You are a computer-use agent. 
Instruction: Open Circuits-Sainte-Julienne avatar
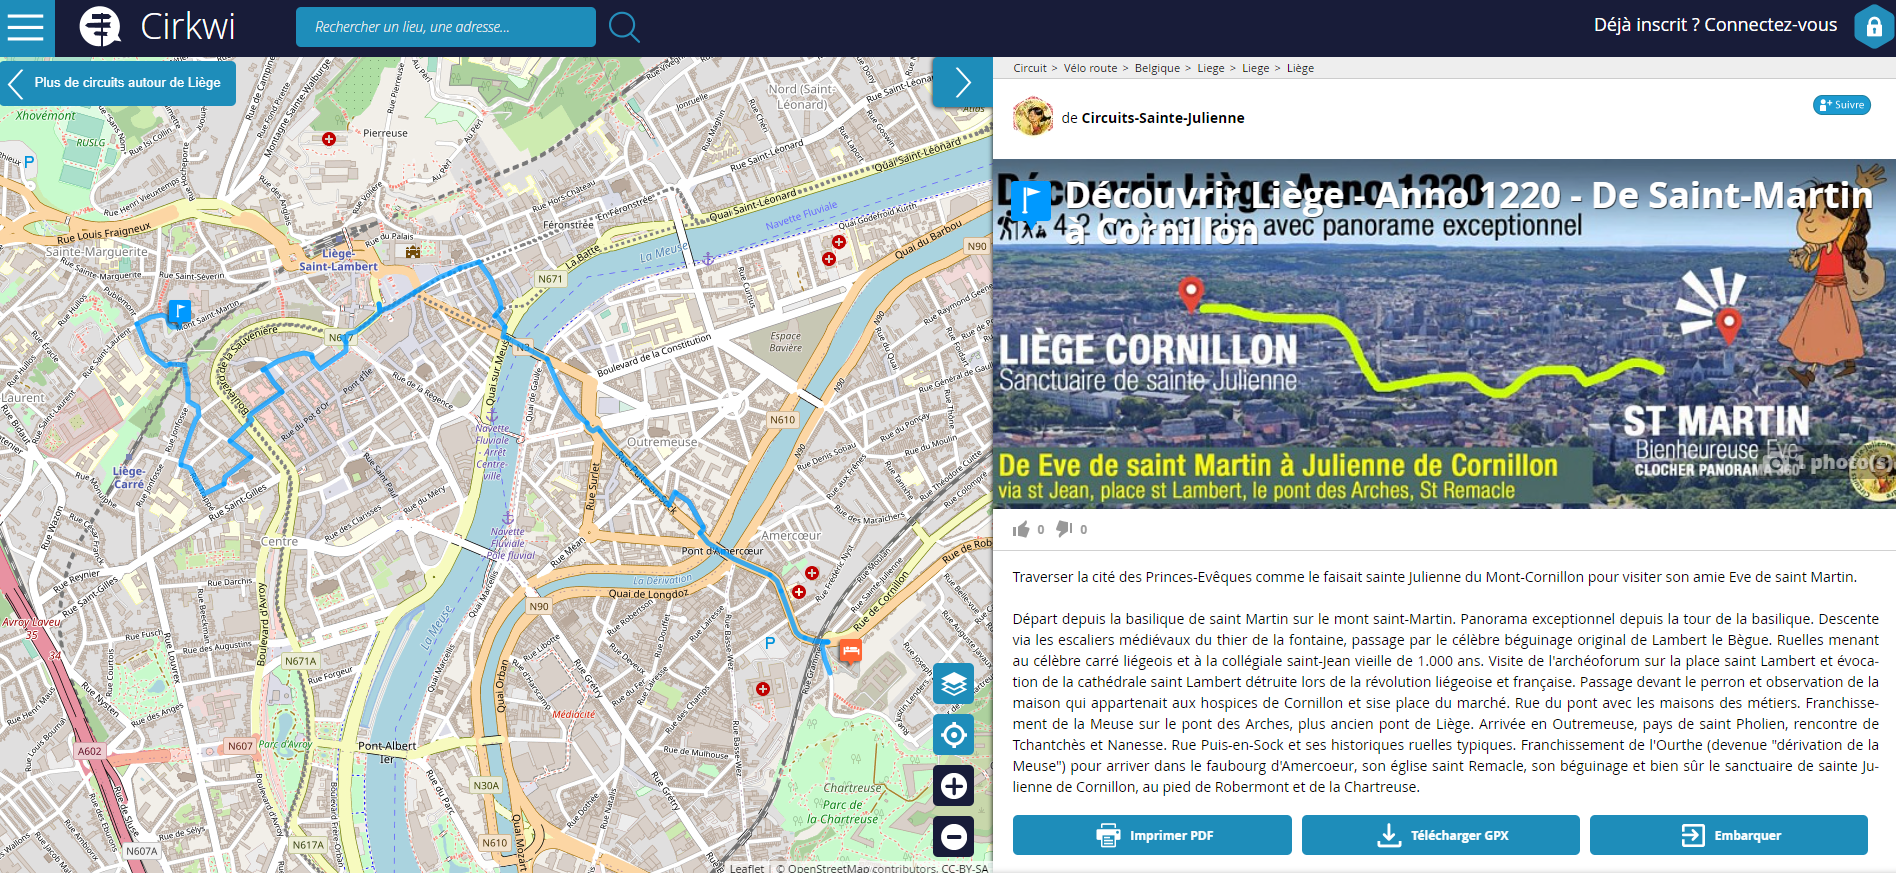click(1033, 117)
